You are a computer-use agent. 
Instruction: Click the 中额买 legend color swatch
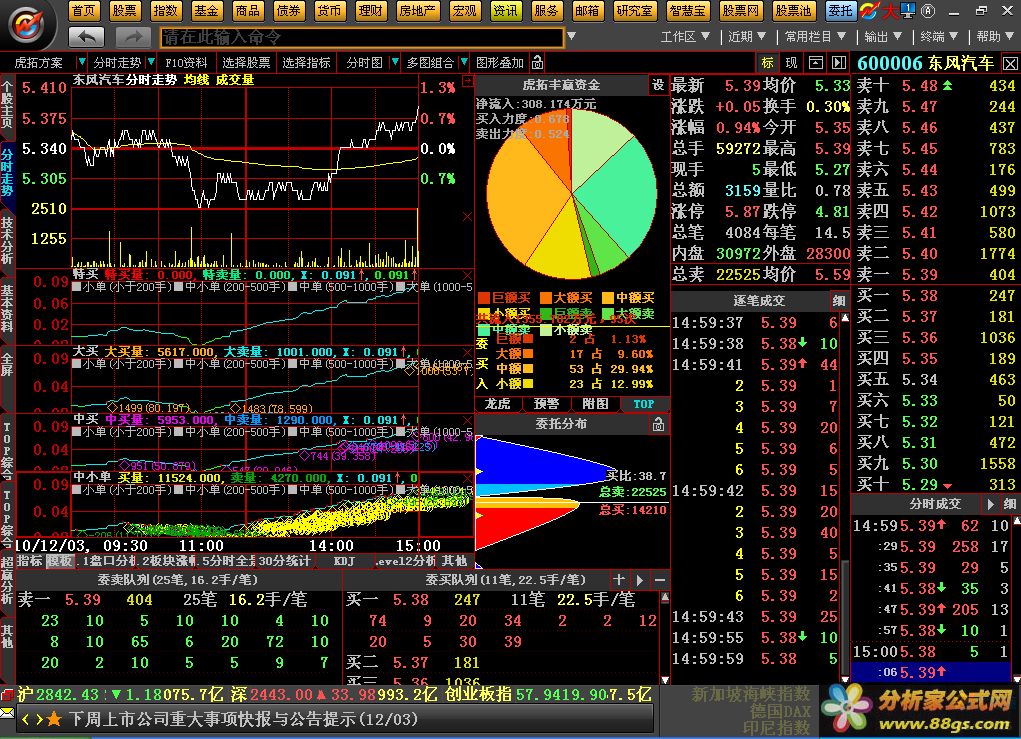click(x=608, y=298)
